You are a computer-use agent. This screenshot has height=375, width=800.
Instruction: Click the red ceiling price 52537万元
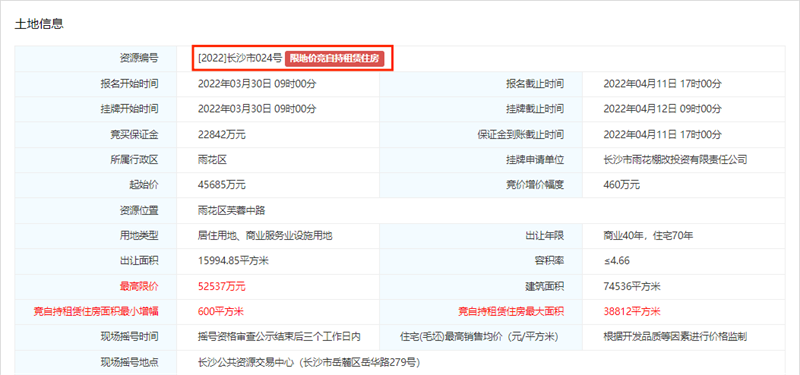click(222, 286)
